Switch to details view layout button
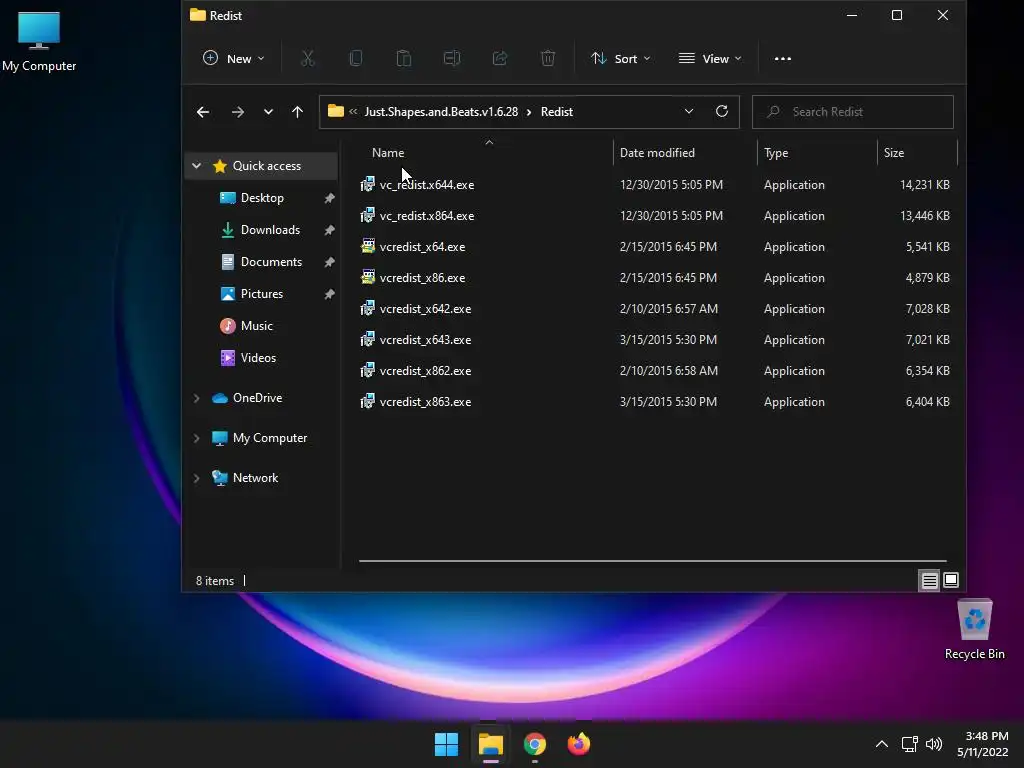This screenshot has width=1024, height=768. (929, 580)
